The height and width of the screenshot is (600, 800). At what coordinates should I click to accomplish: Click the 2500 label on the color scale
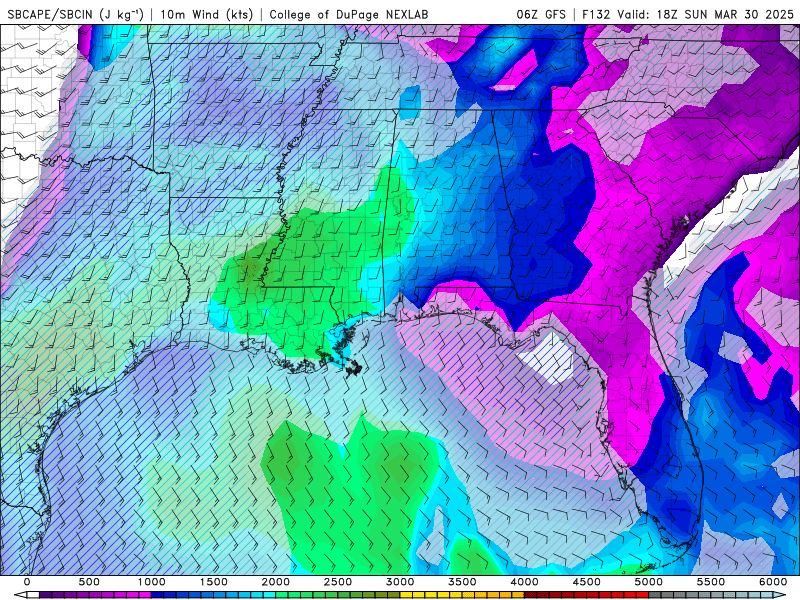click(x=338, y=582)
